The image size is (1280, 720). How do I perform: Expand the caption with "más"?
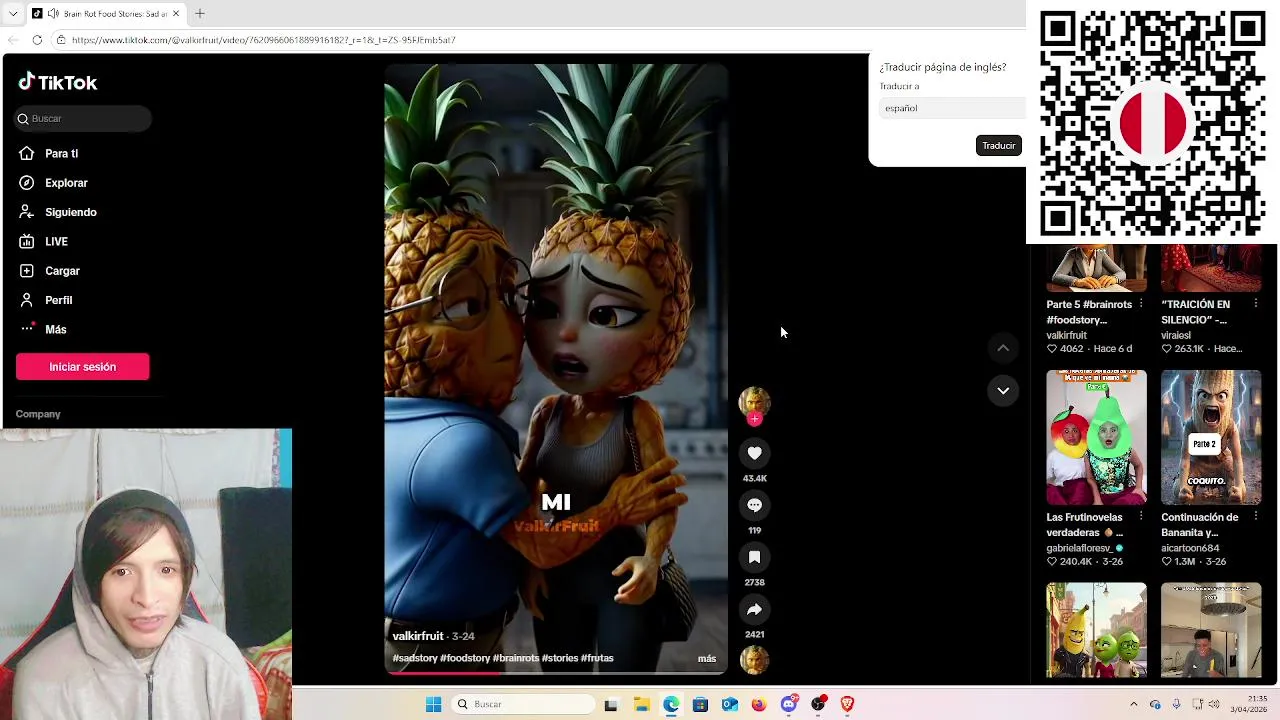[707, 658]
